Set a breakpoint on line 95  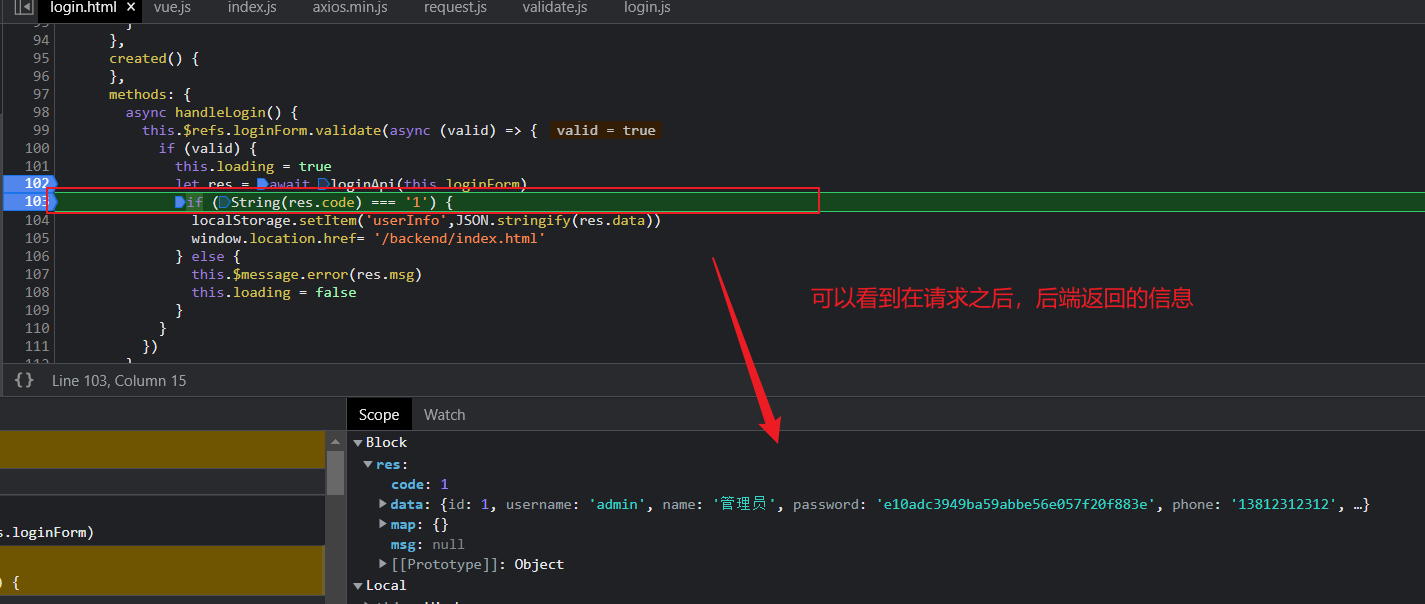pos(40,58)
